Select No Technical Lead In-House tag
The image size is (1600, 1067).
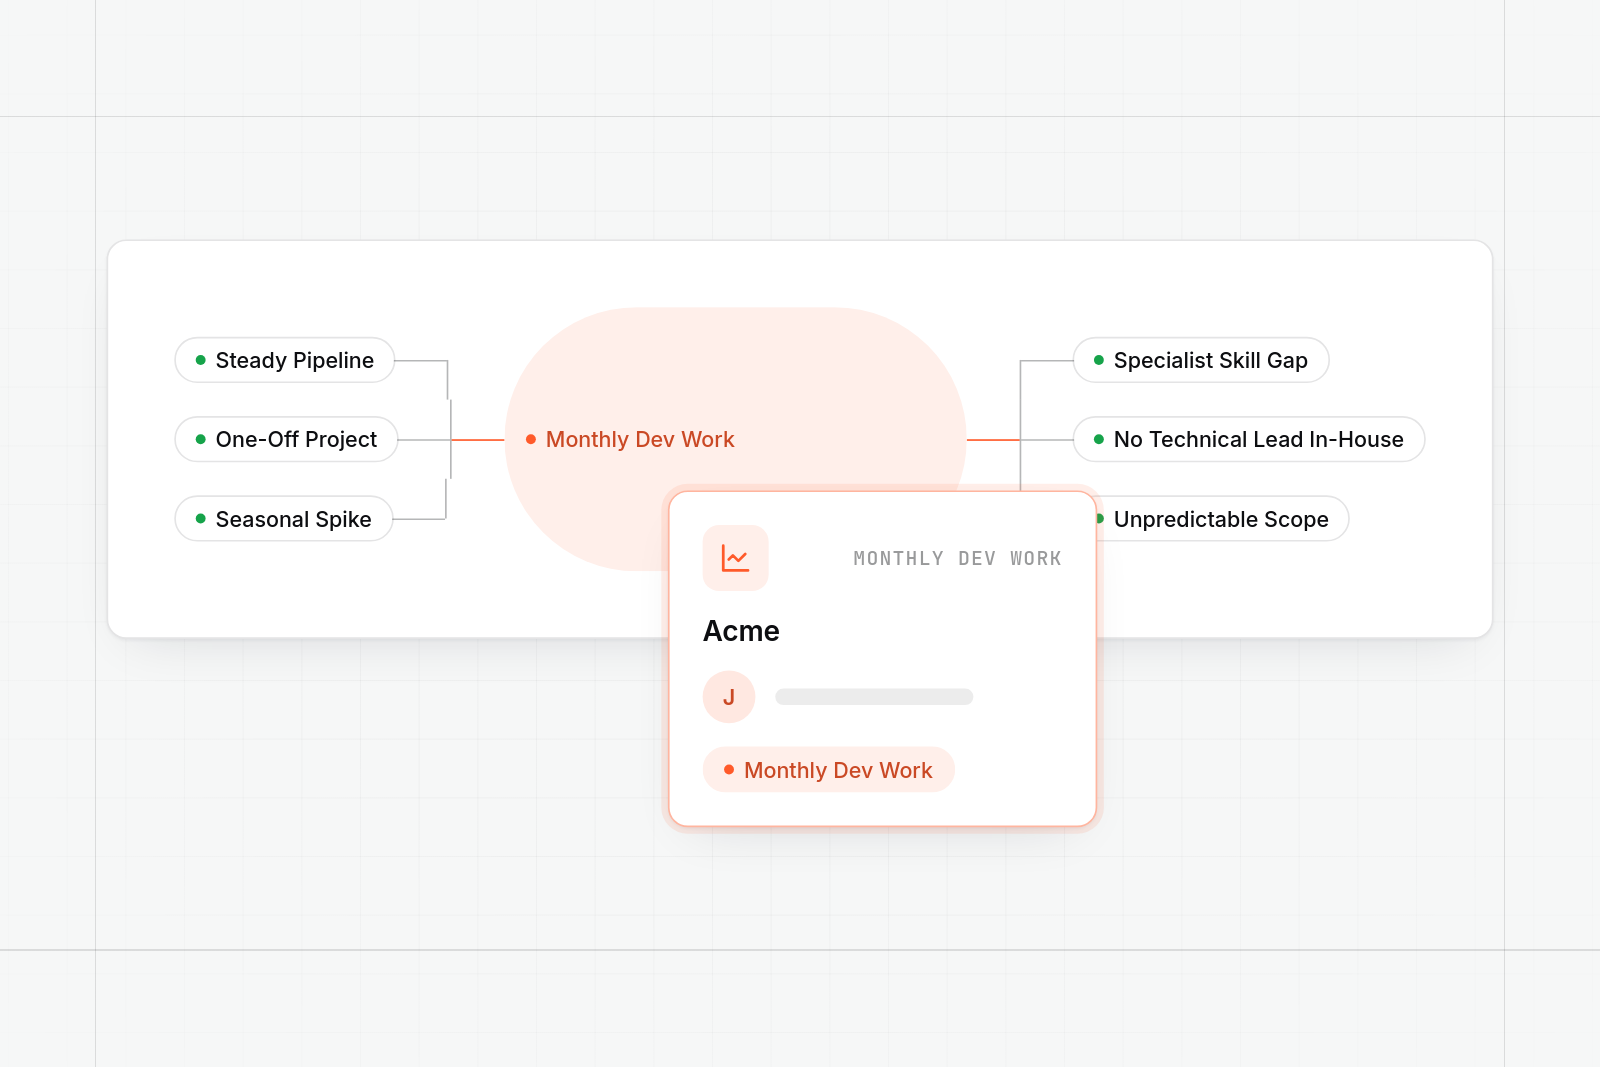(x=1249, y=439)
